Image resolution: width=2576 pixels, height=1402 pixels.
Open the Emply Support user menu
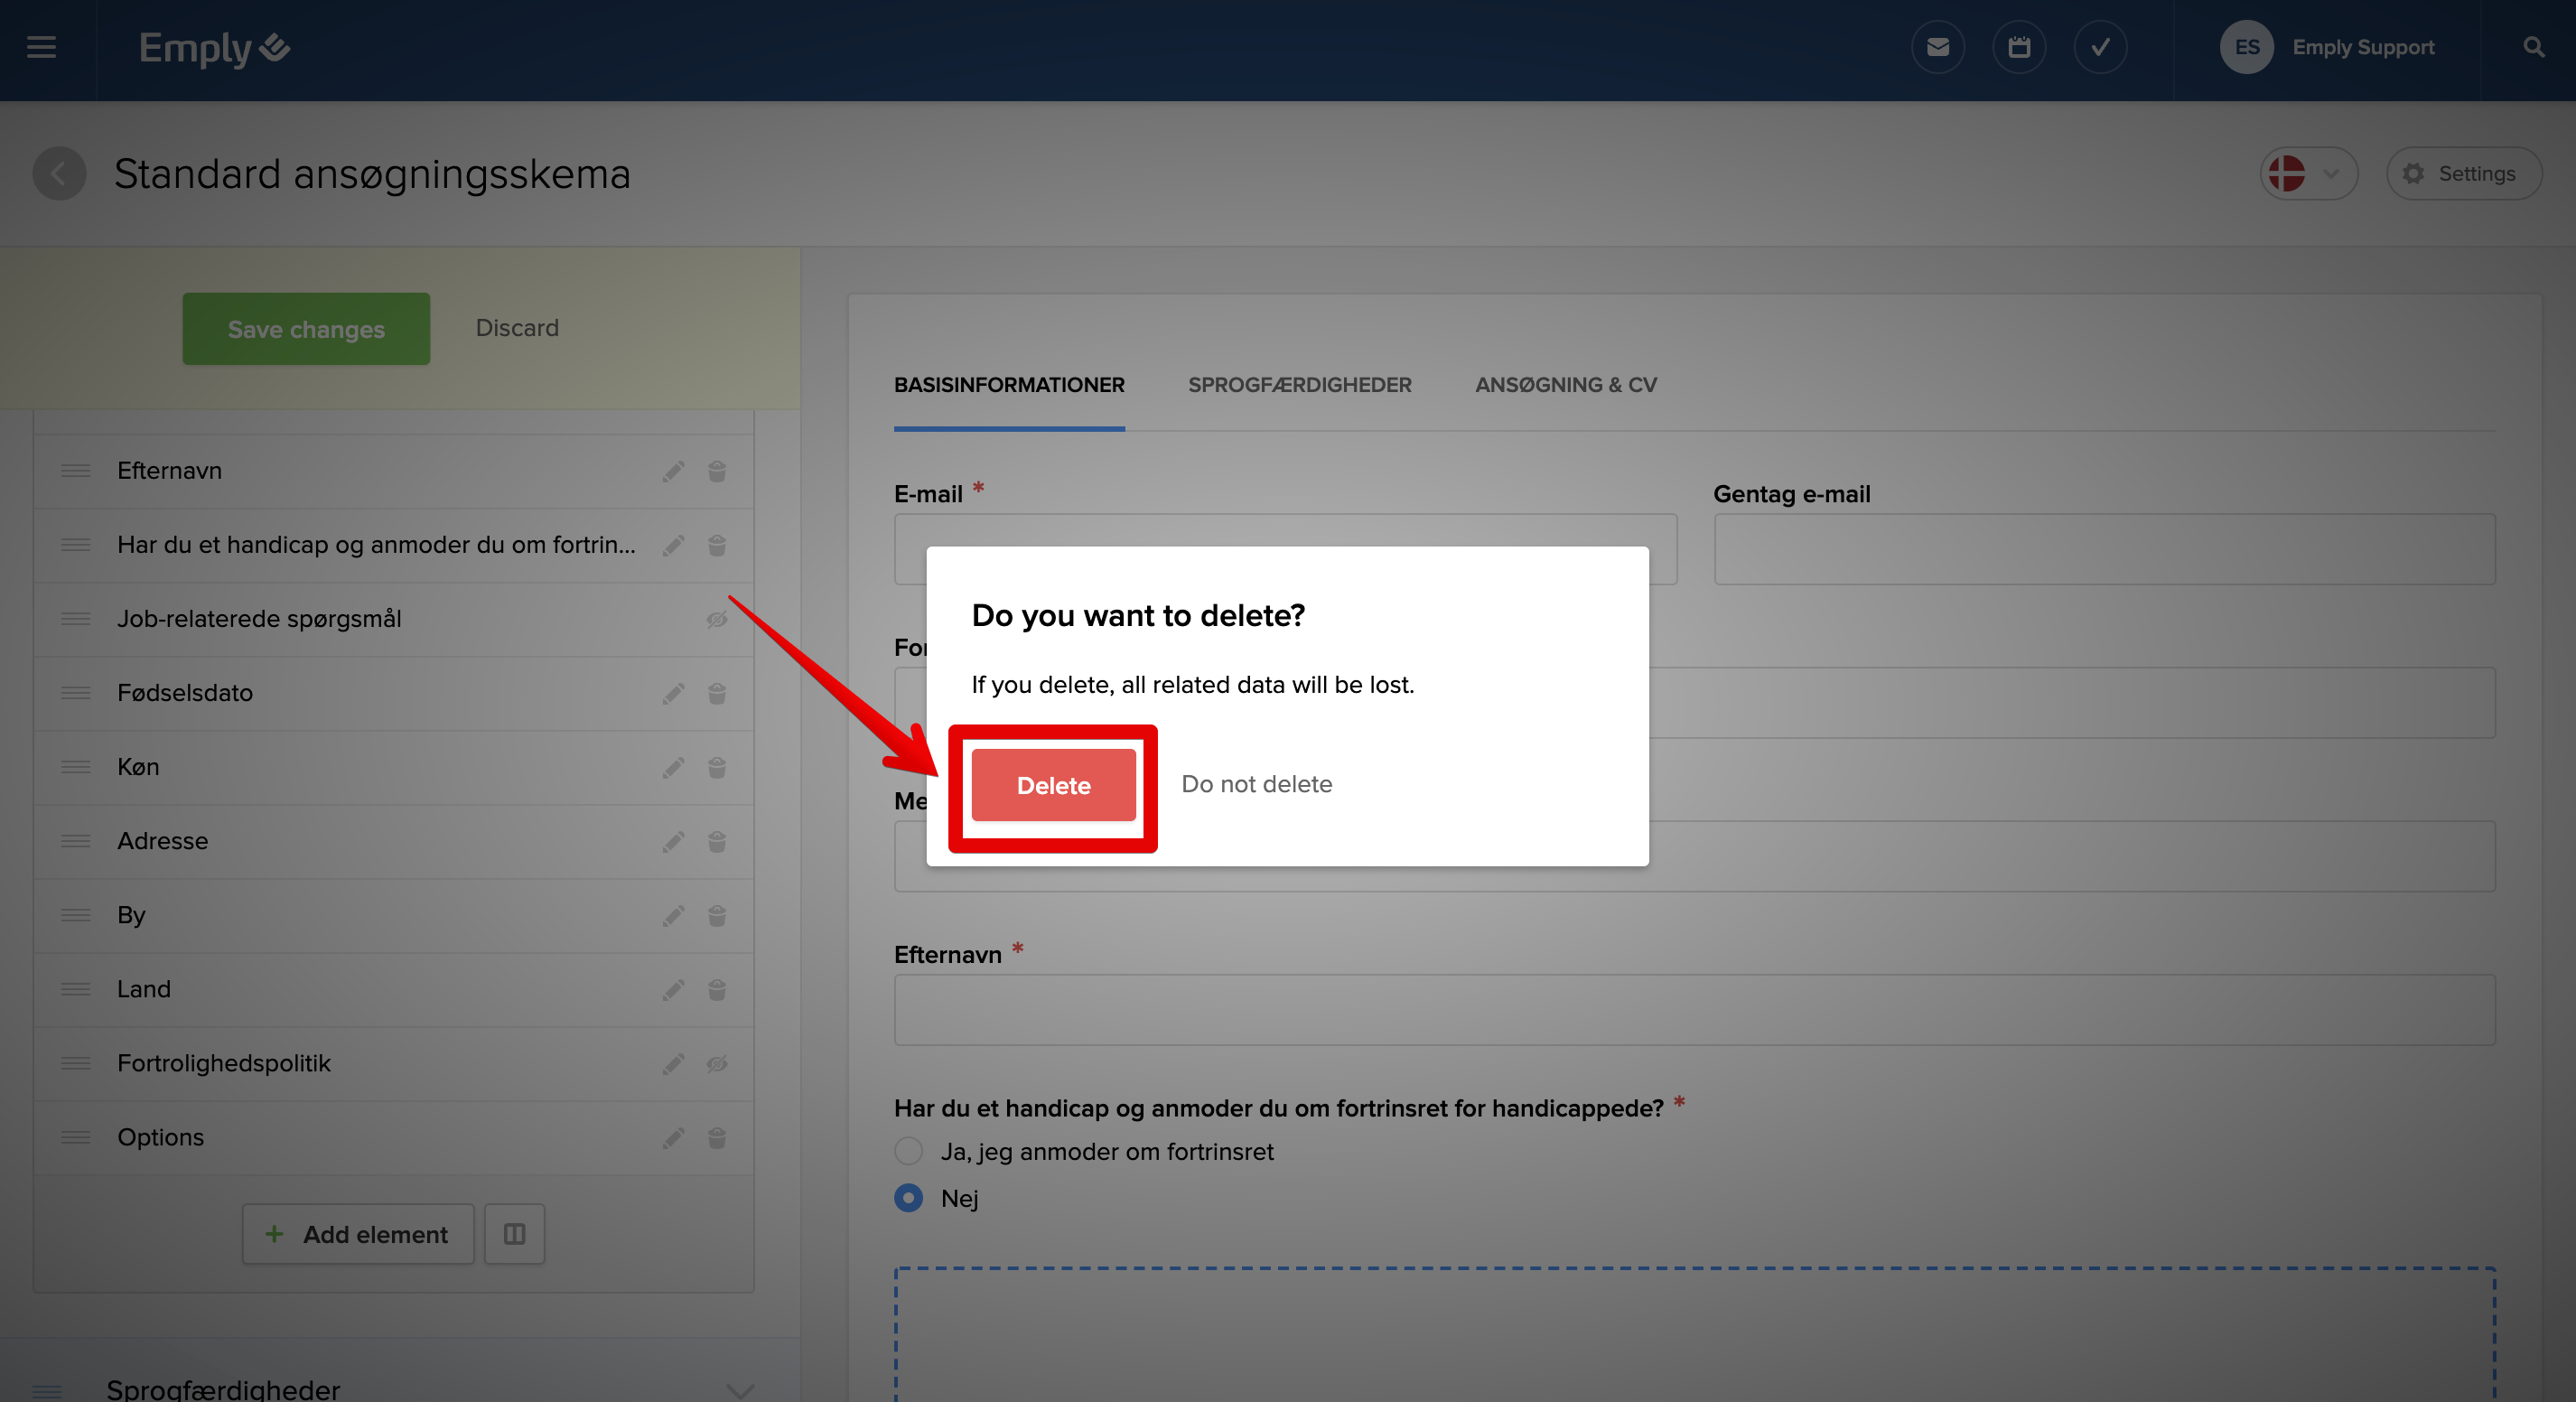coord(2362,47)
